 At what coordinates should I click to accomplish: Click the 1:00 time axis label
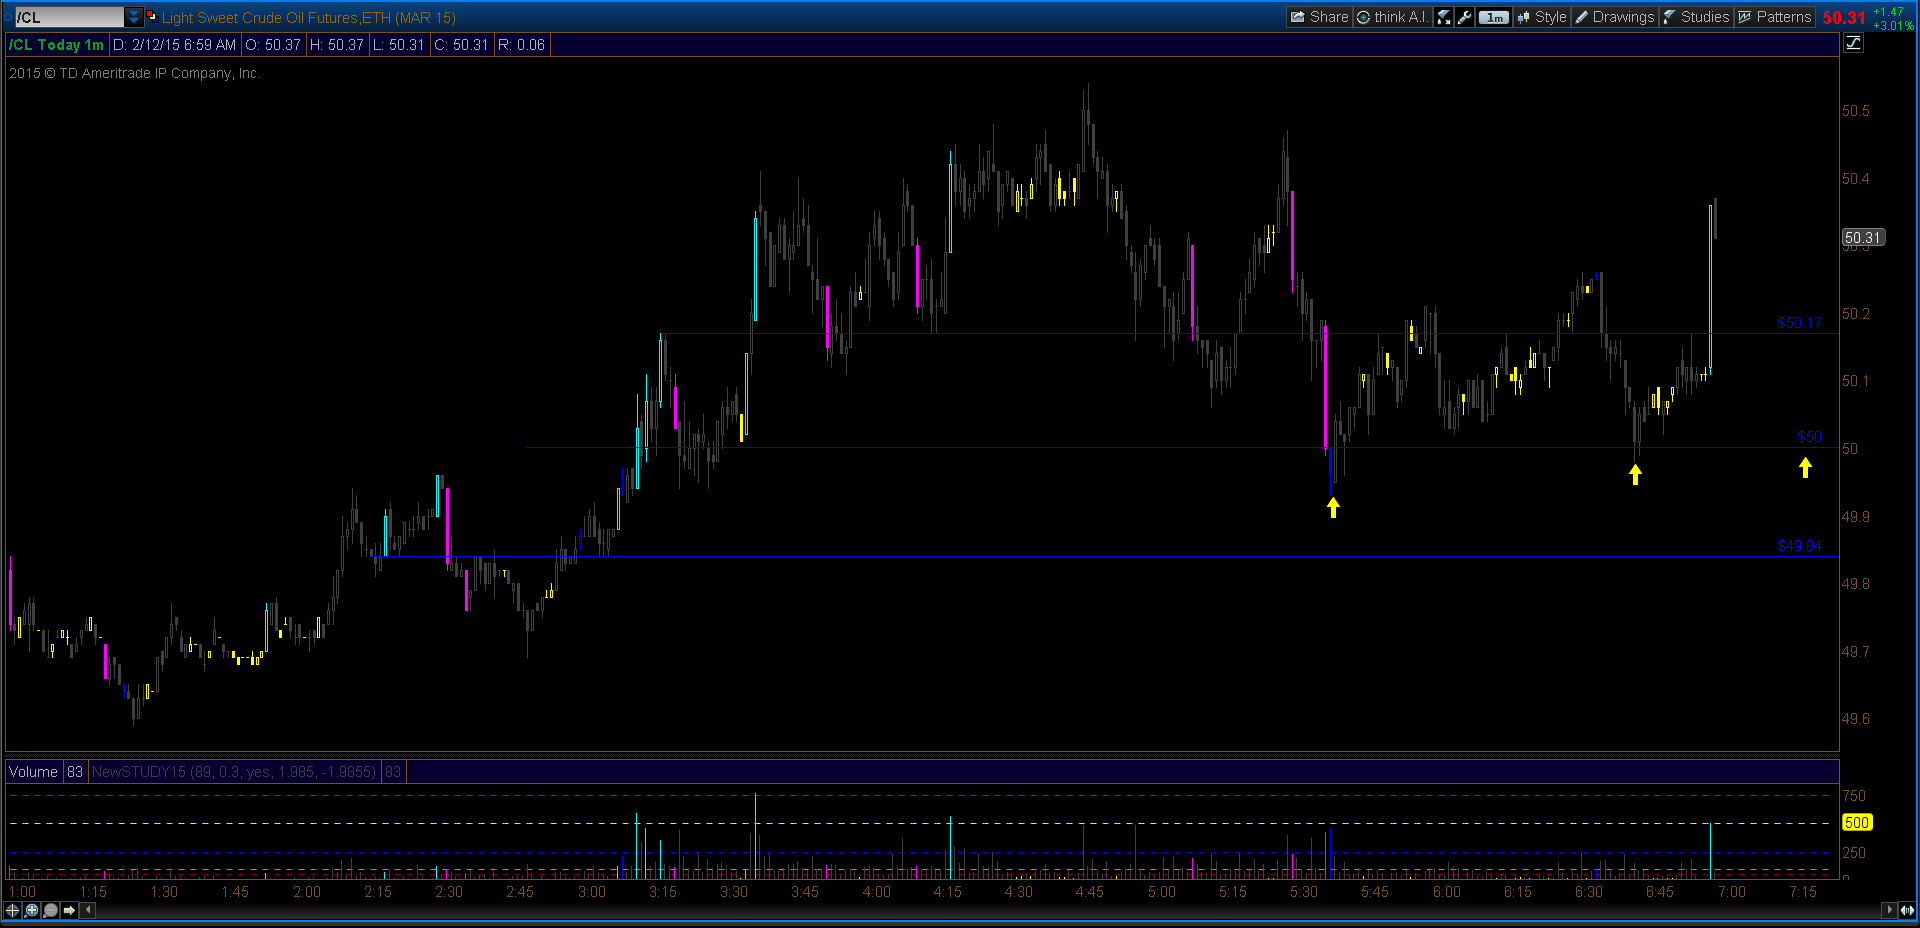point(22,892)
